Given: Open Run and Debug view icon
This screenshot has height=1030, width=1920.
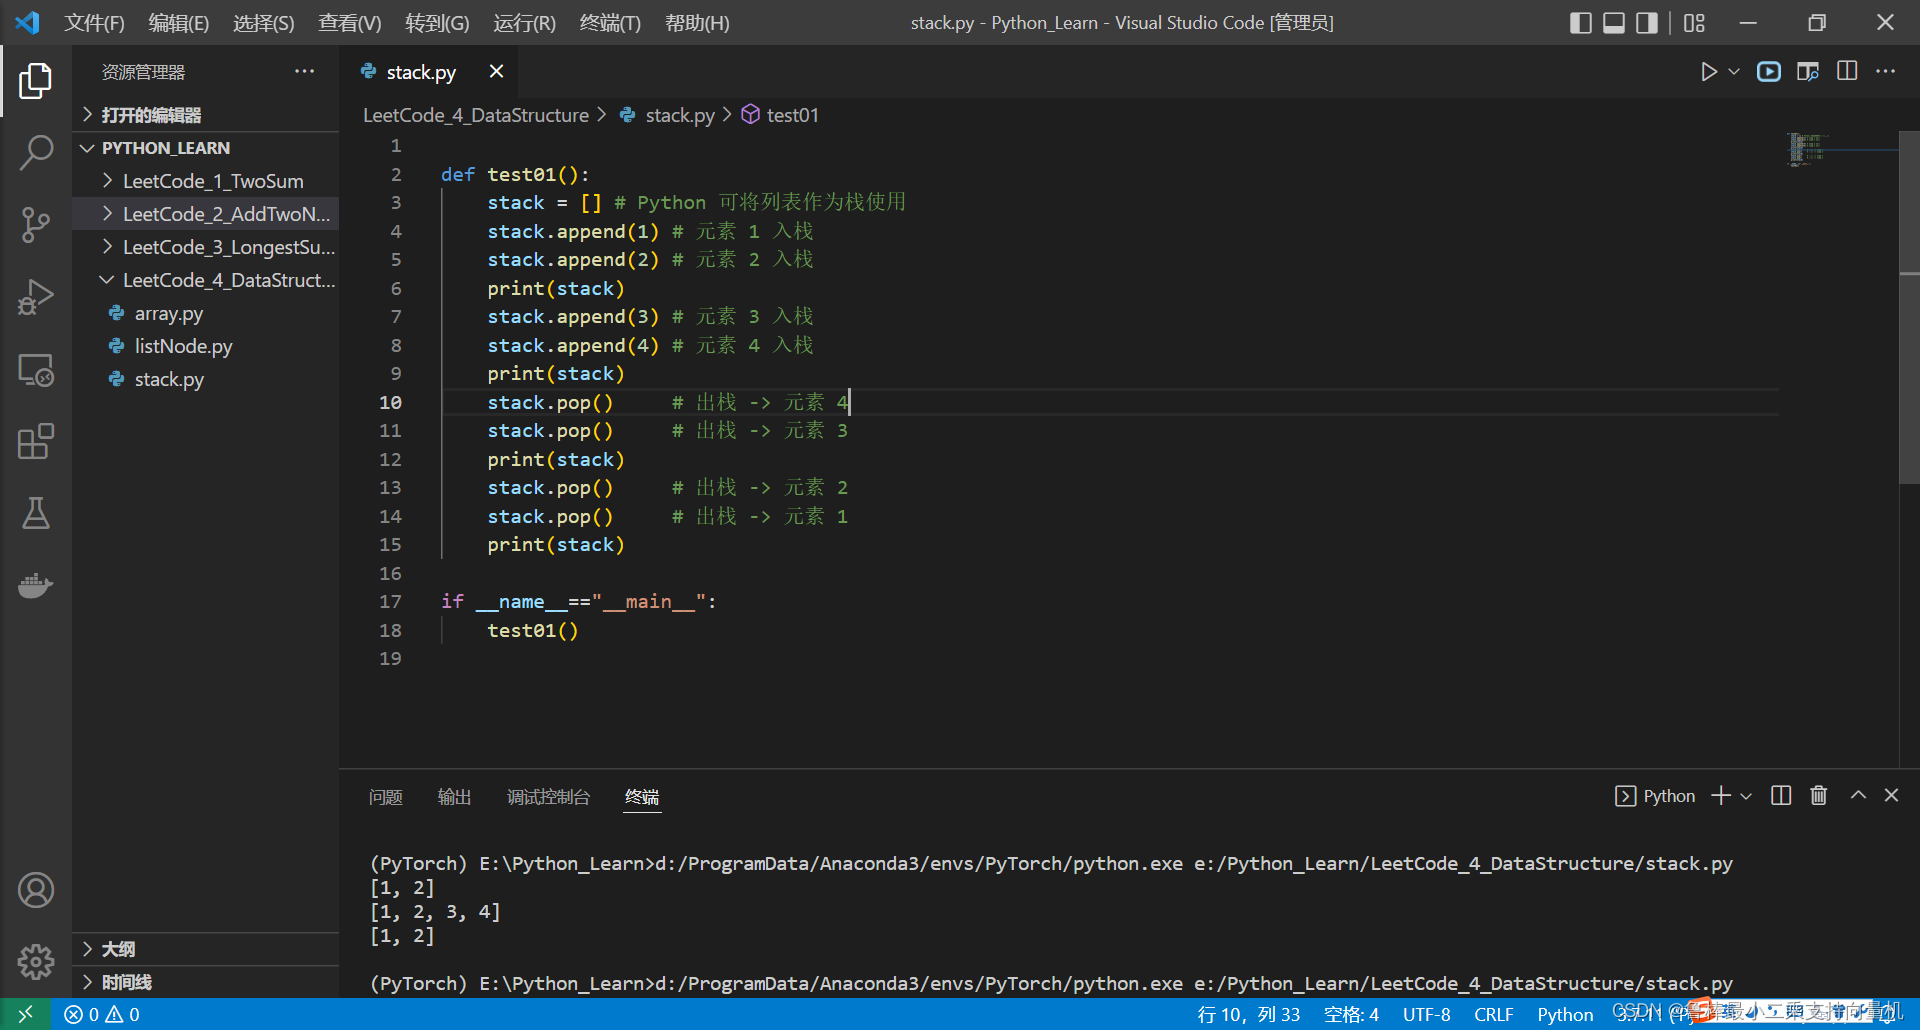Looking at the screenshot, I should pyautogui.click(x=36, y=297).
